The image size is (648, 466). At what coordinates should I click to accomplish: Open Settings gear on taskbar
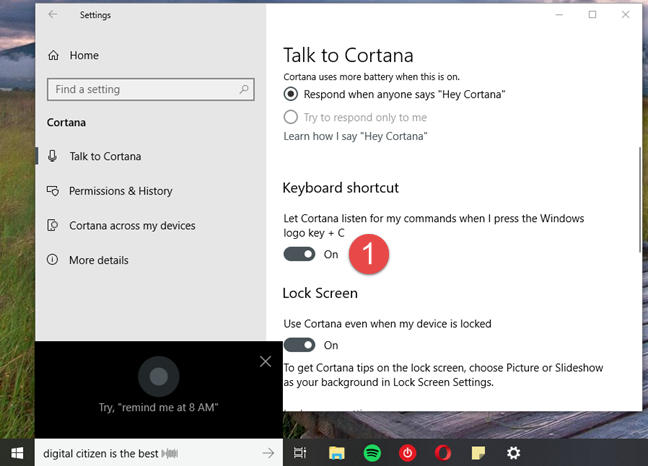click(x=514, y=453)
